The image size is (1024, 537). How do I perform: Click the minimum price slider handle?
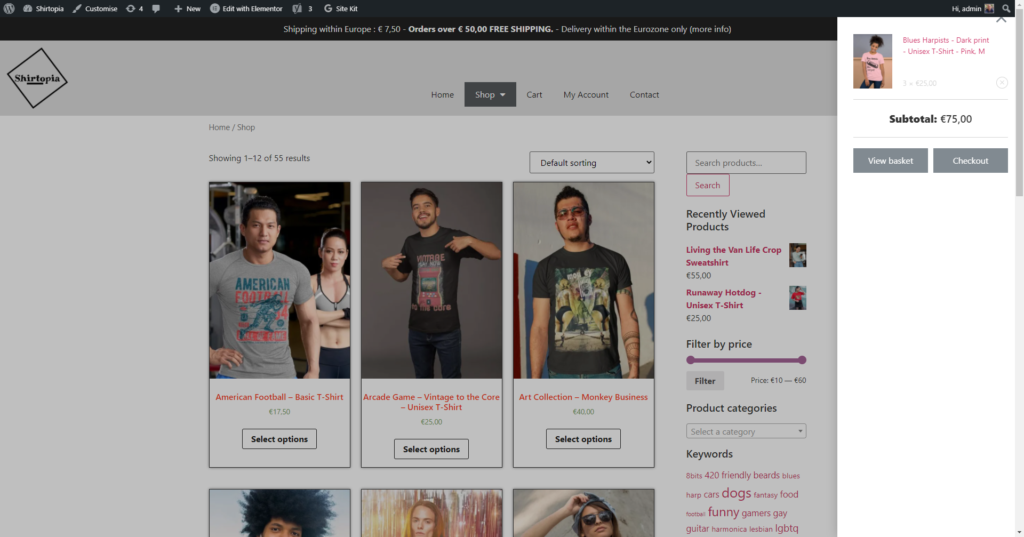point(690,360)
